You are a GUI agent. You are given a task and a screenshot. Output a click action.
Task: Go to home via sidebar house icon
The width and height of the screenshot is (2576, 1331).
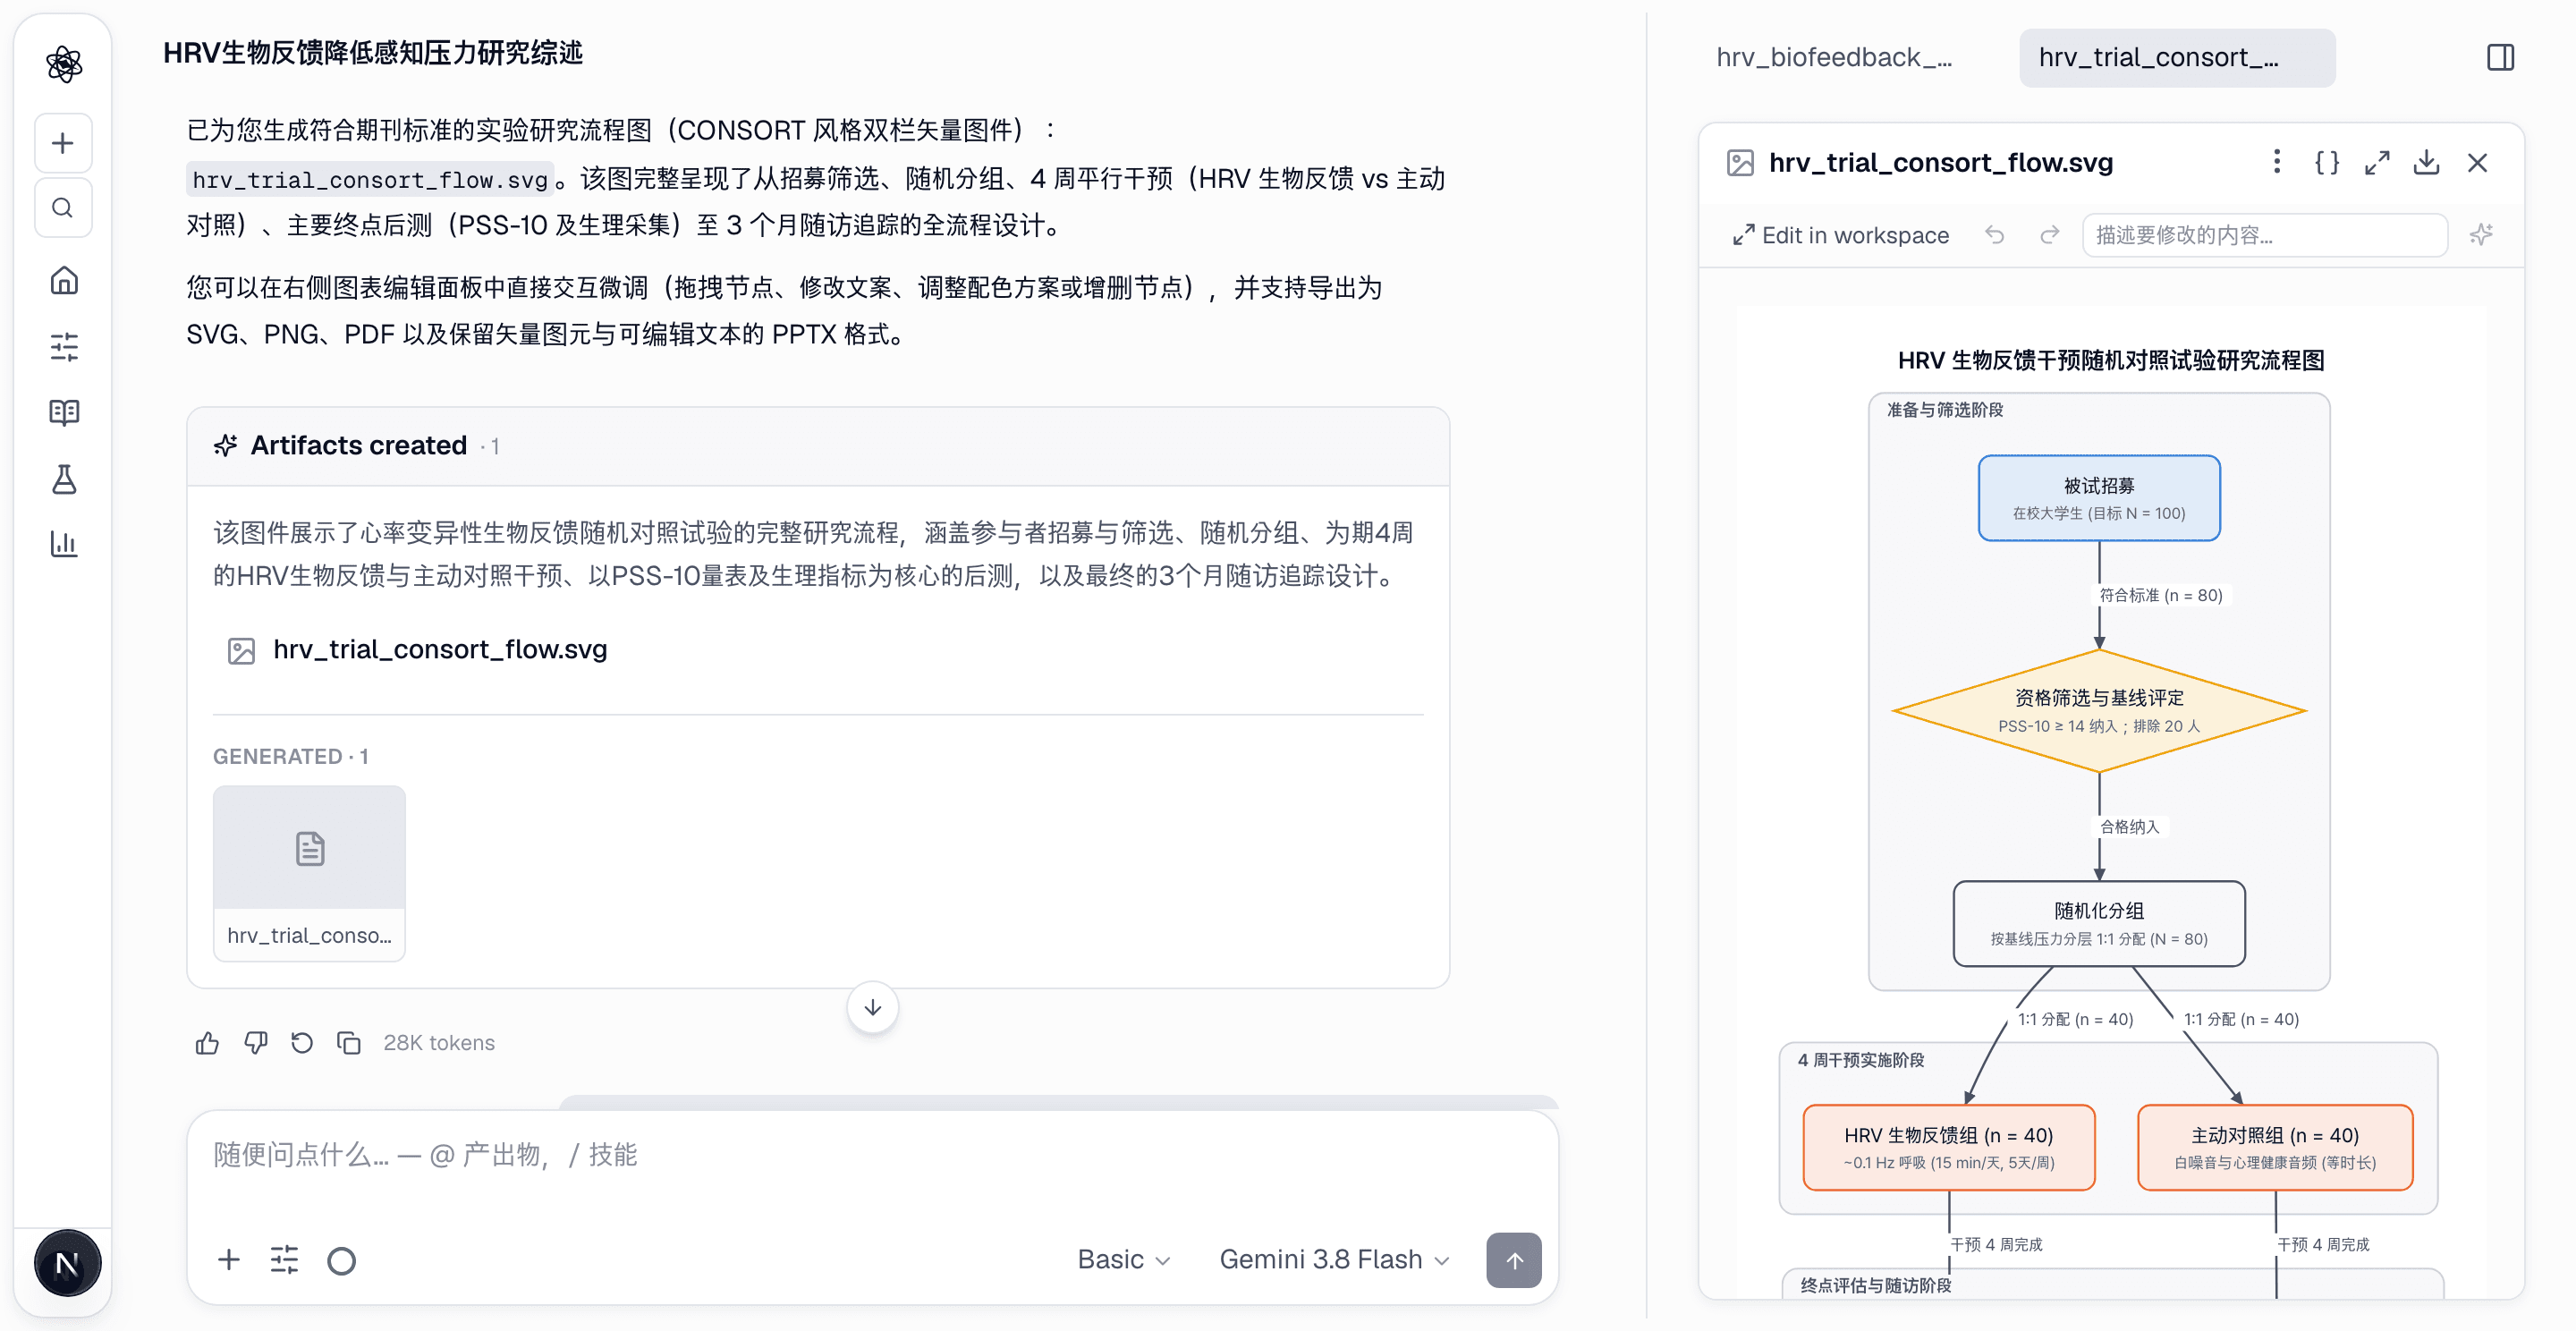[x=63, y=281]
